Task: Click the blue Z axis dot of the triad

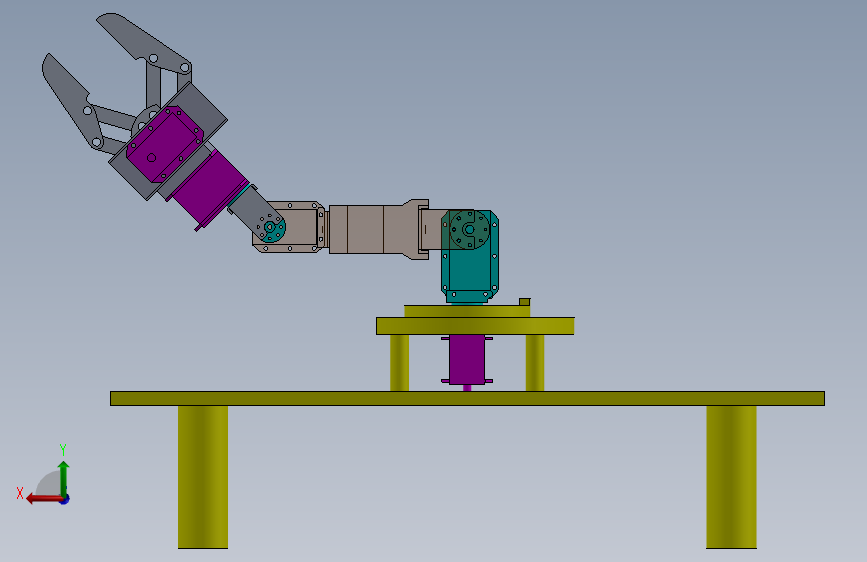Action: [x=65, y=500]
